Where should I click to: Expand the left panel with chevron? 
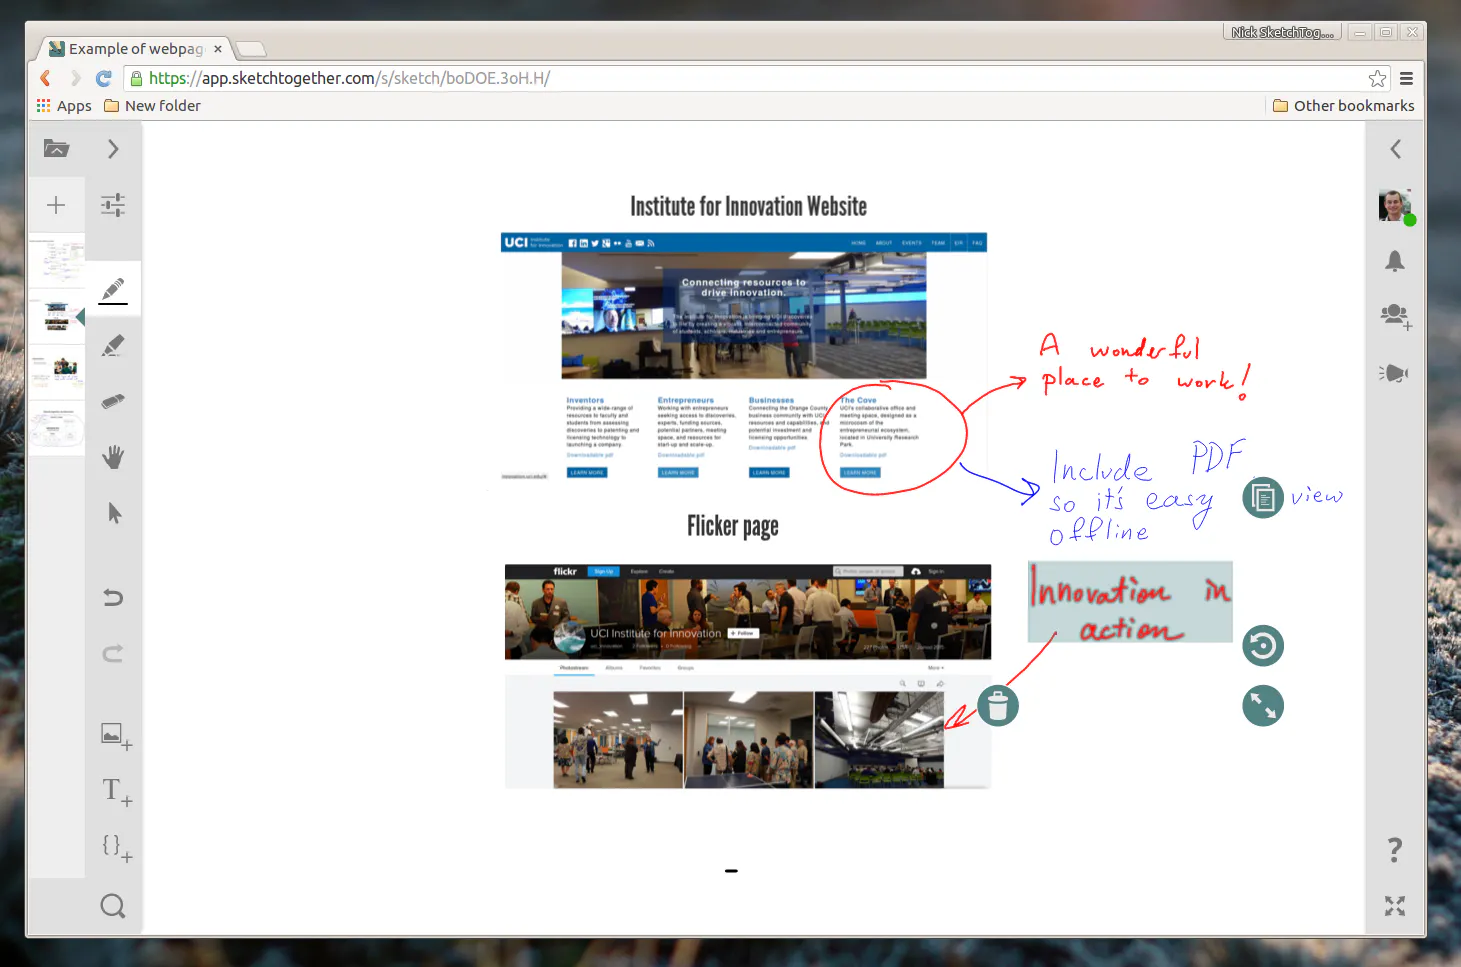[x=113, y=149]
